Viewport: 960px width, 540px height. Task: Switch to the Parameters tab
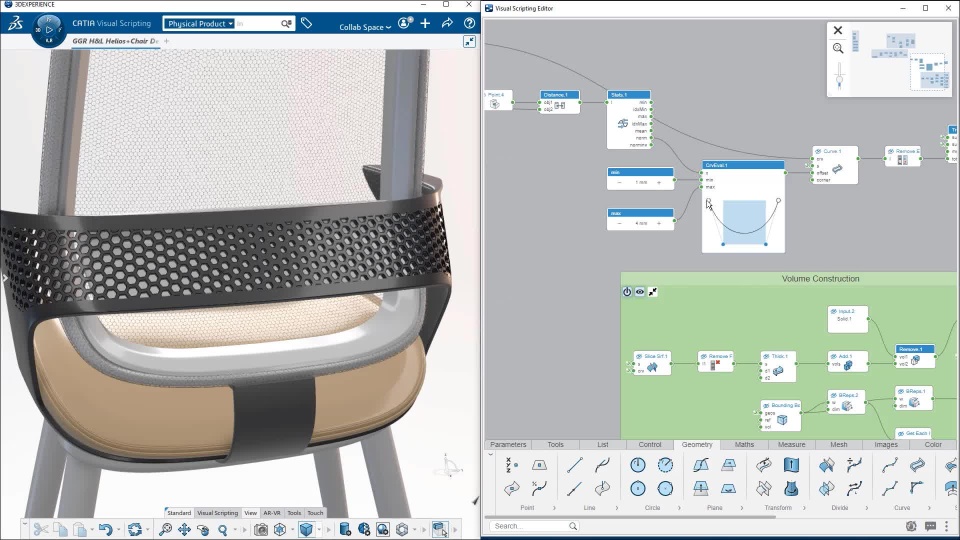point(508,444)
